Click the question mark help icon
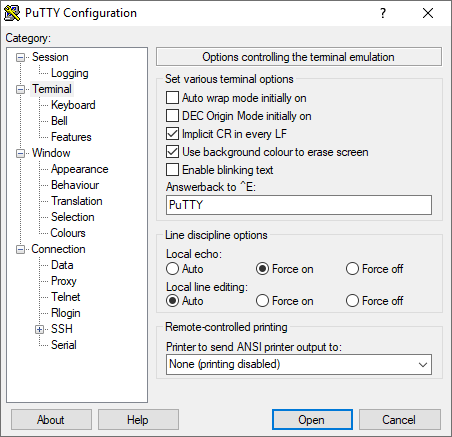The image size is (452, 437). 383,13
